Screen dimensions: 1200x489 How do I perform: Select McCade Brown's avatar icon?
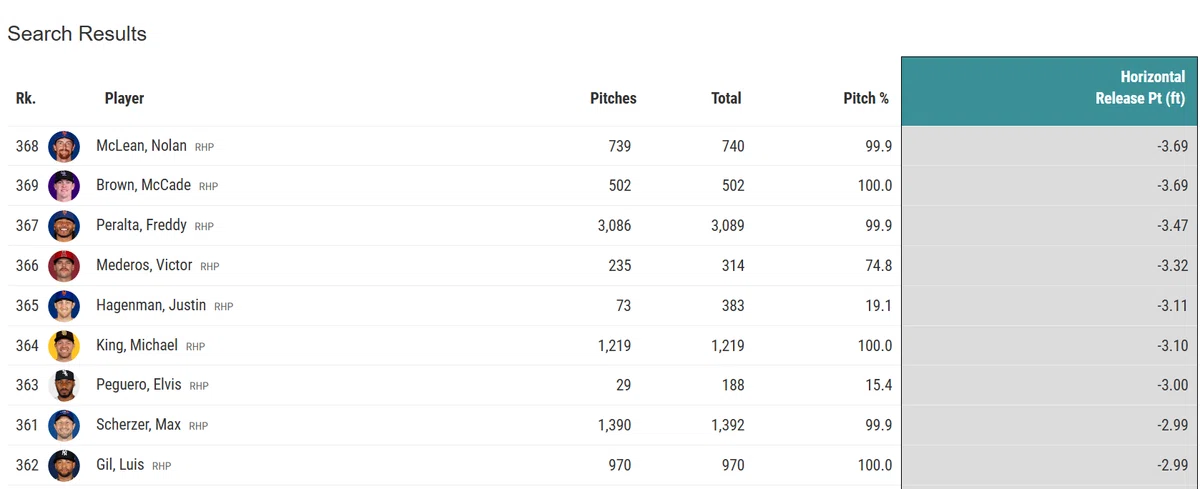pyautogui.click(x=64, y=186)
